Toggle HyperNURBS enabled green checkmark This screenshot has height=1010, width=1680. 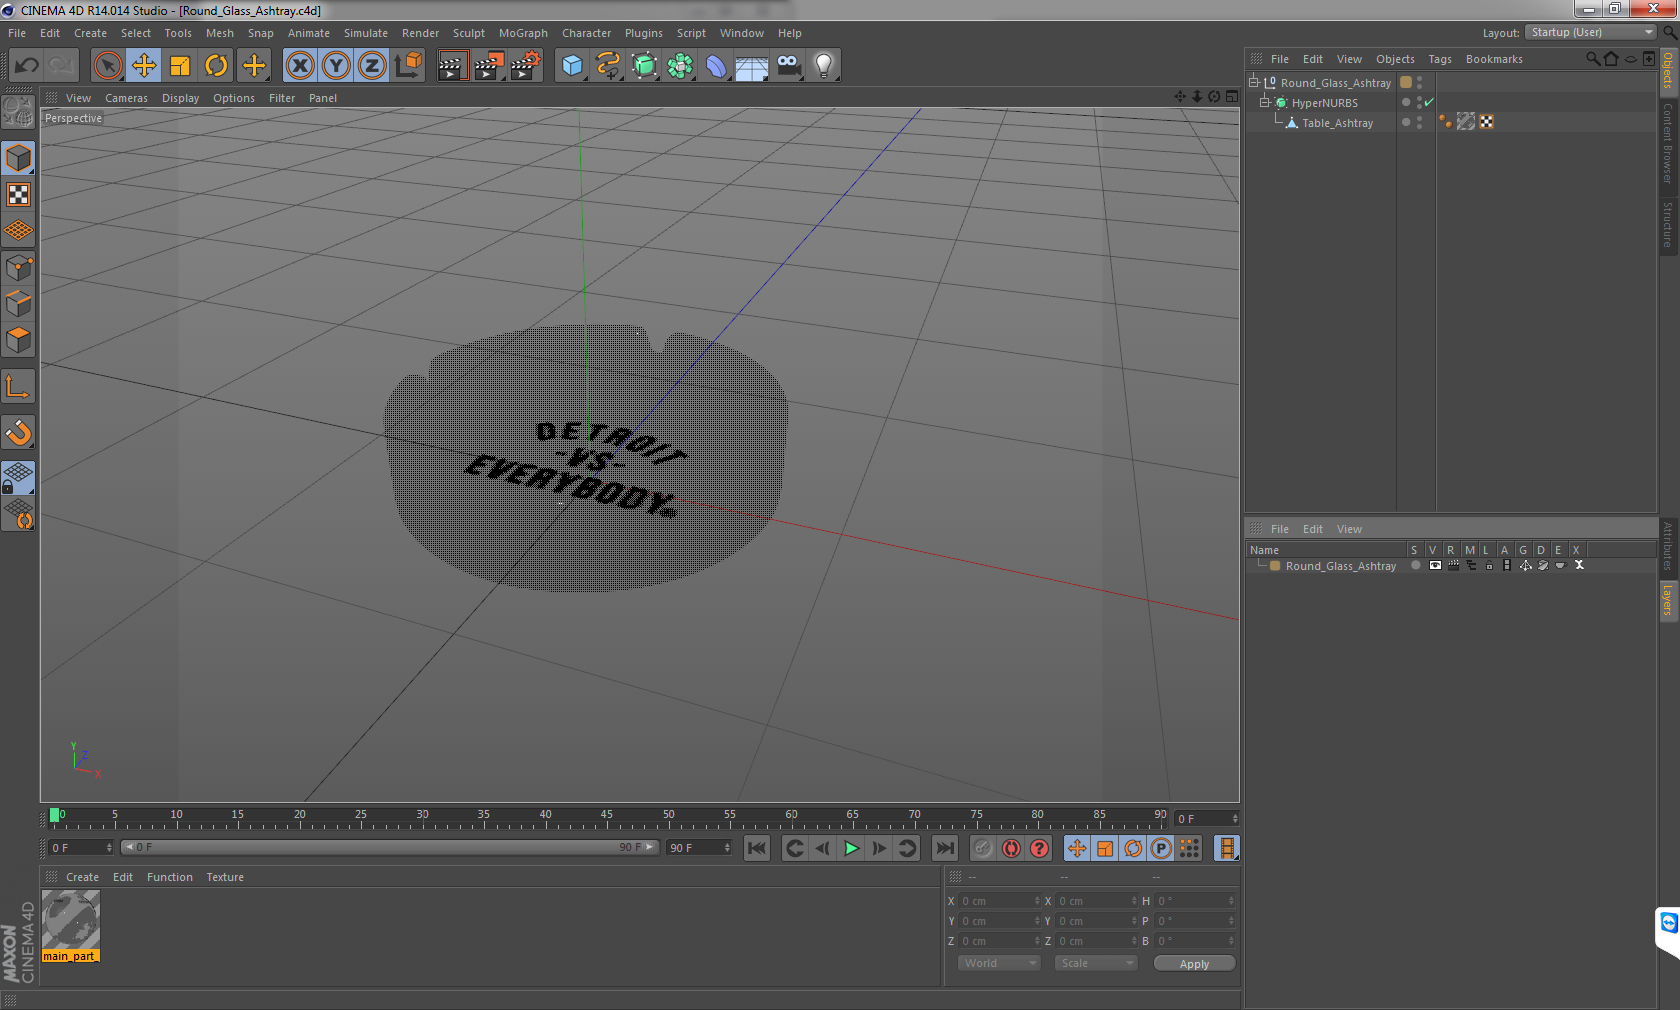tap(1429, 102)
